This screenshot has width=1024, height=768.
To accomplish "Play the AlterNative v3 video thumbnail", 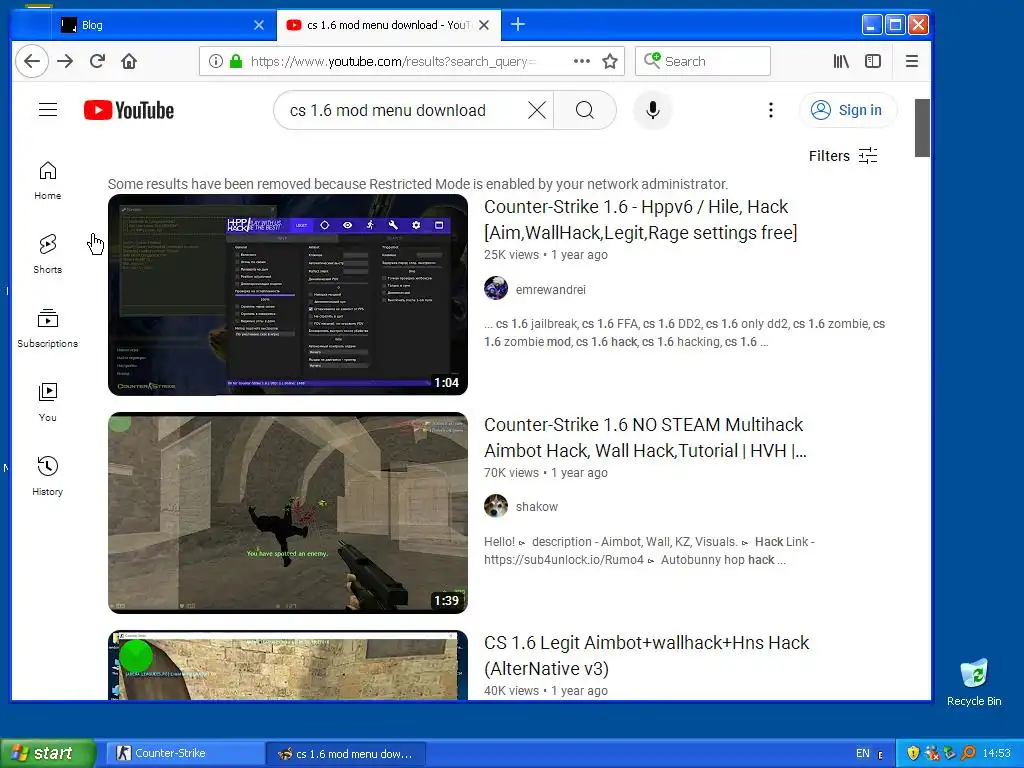I will 288,665.
